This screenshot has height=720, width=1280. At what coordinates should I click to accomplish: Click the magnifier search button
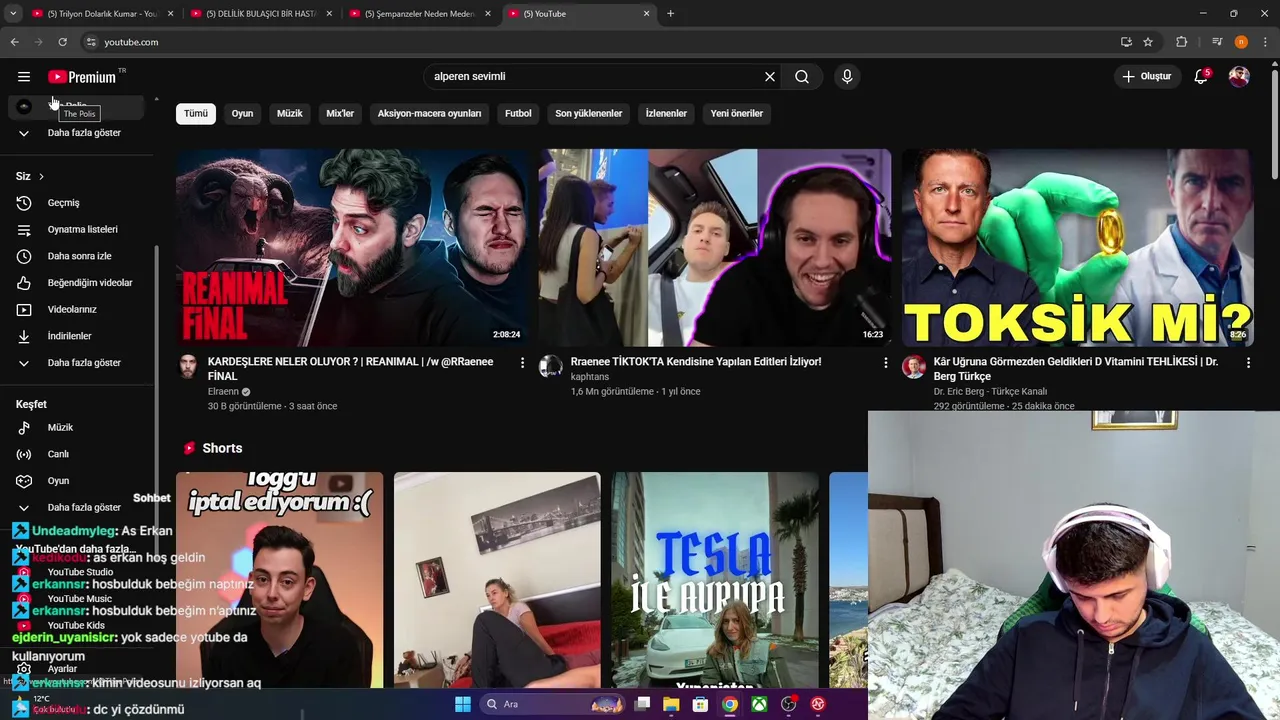click(802, 77)
